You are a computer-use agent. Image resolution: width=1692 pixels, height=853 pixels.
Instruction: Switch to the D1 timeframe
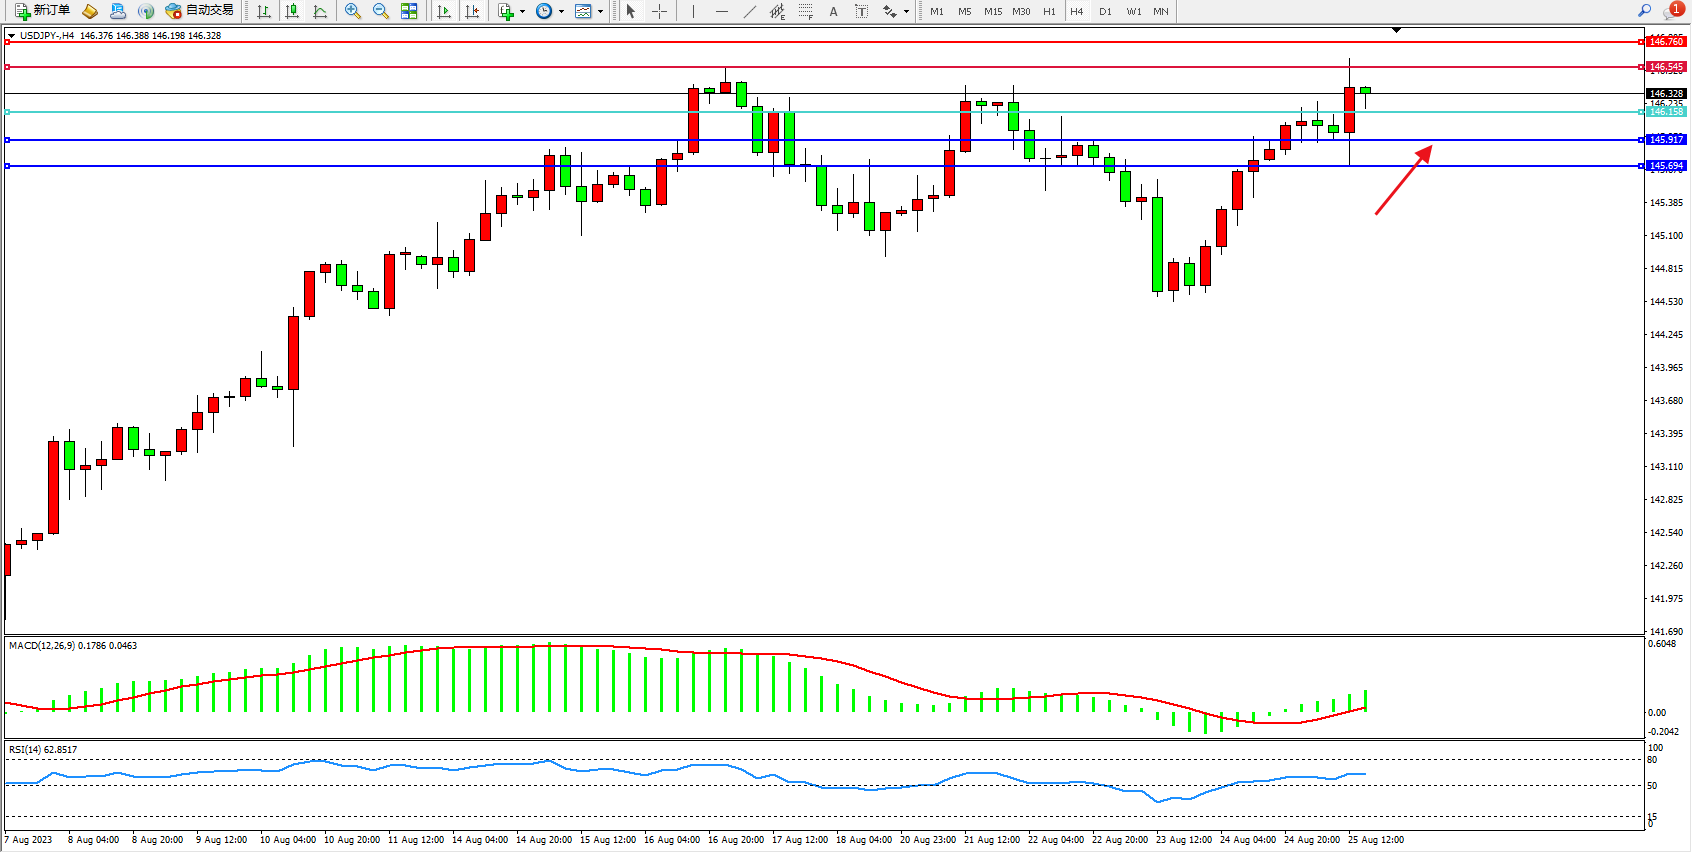pos(1105,12)
